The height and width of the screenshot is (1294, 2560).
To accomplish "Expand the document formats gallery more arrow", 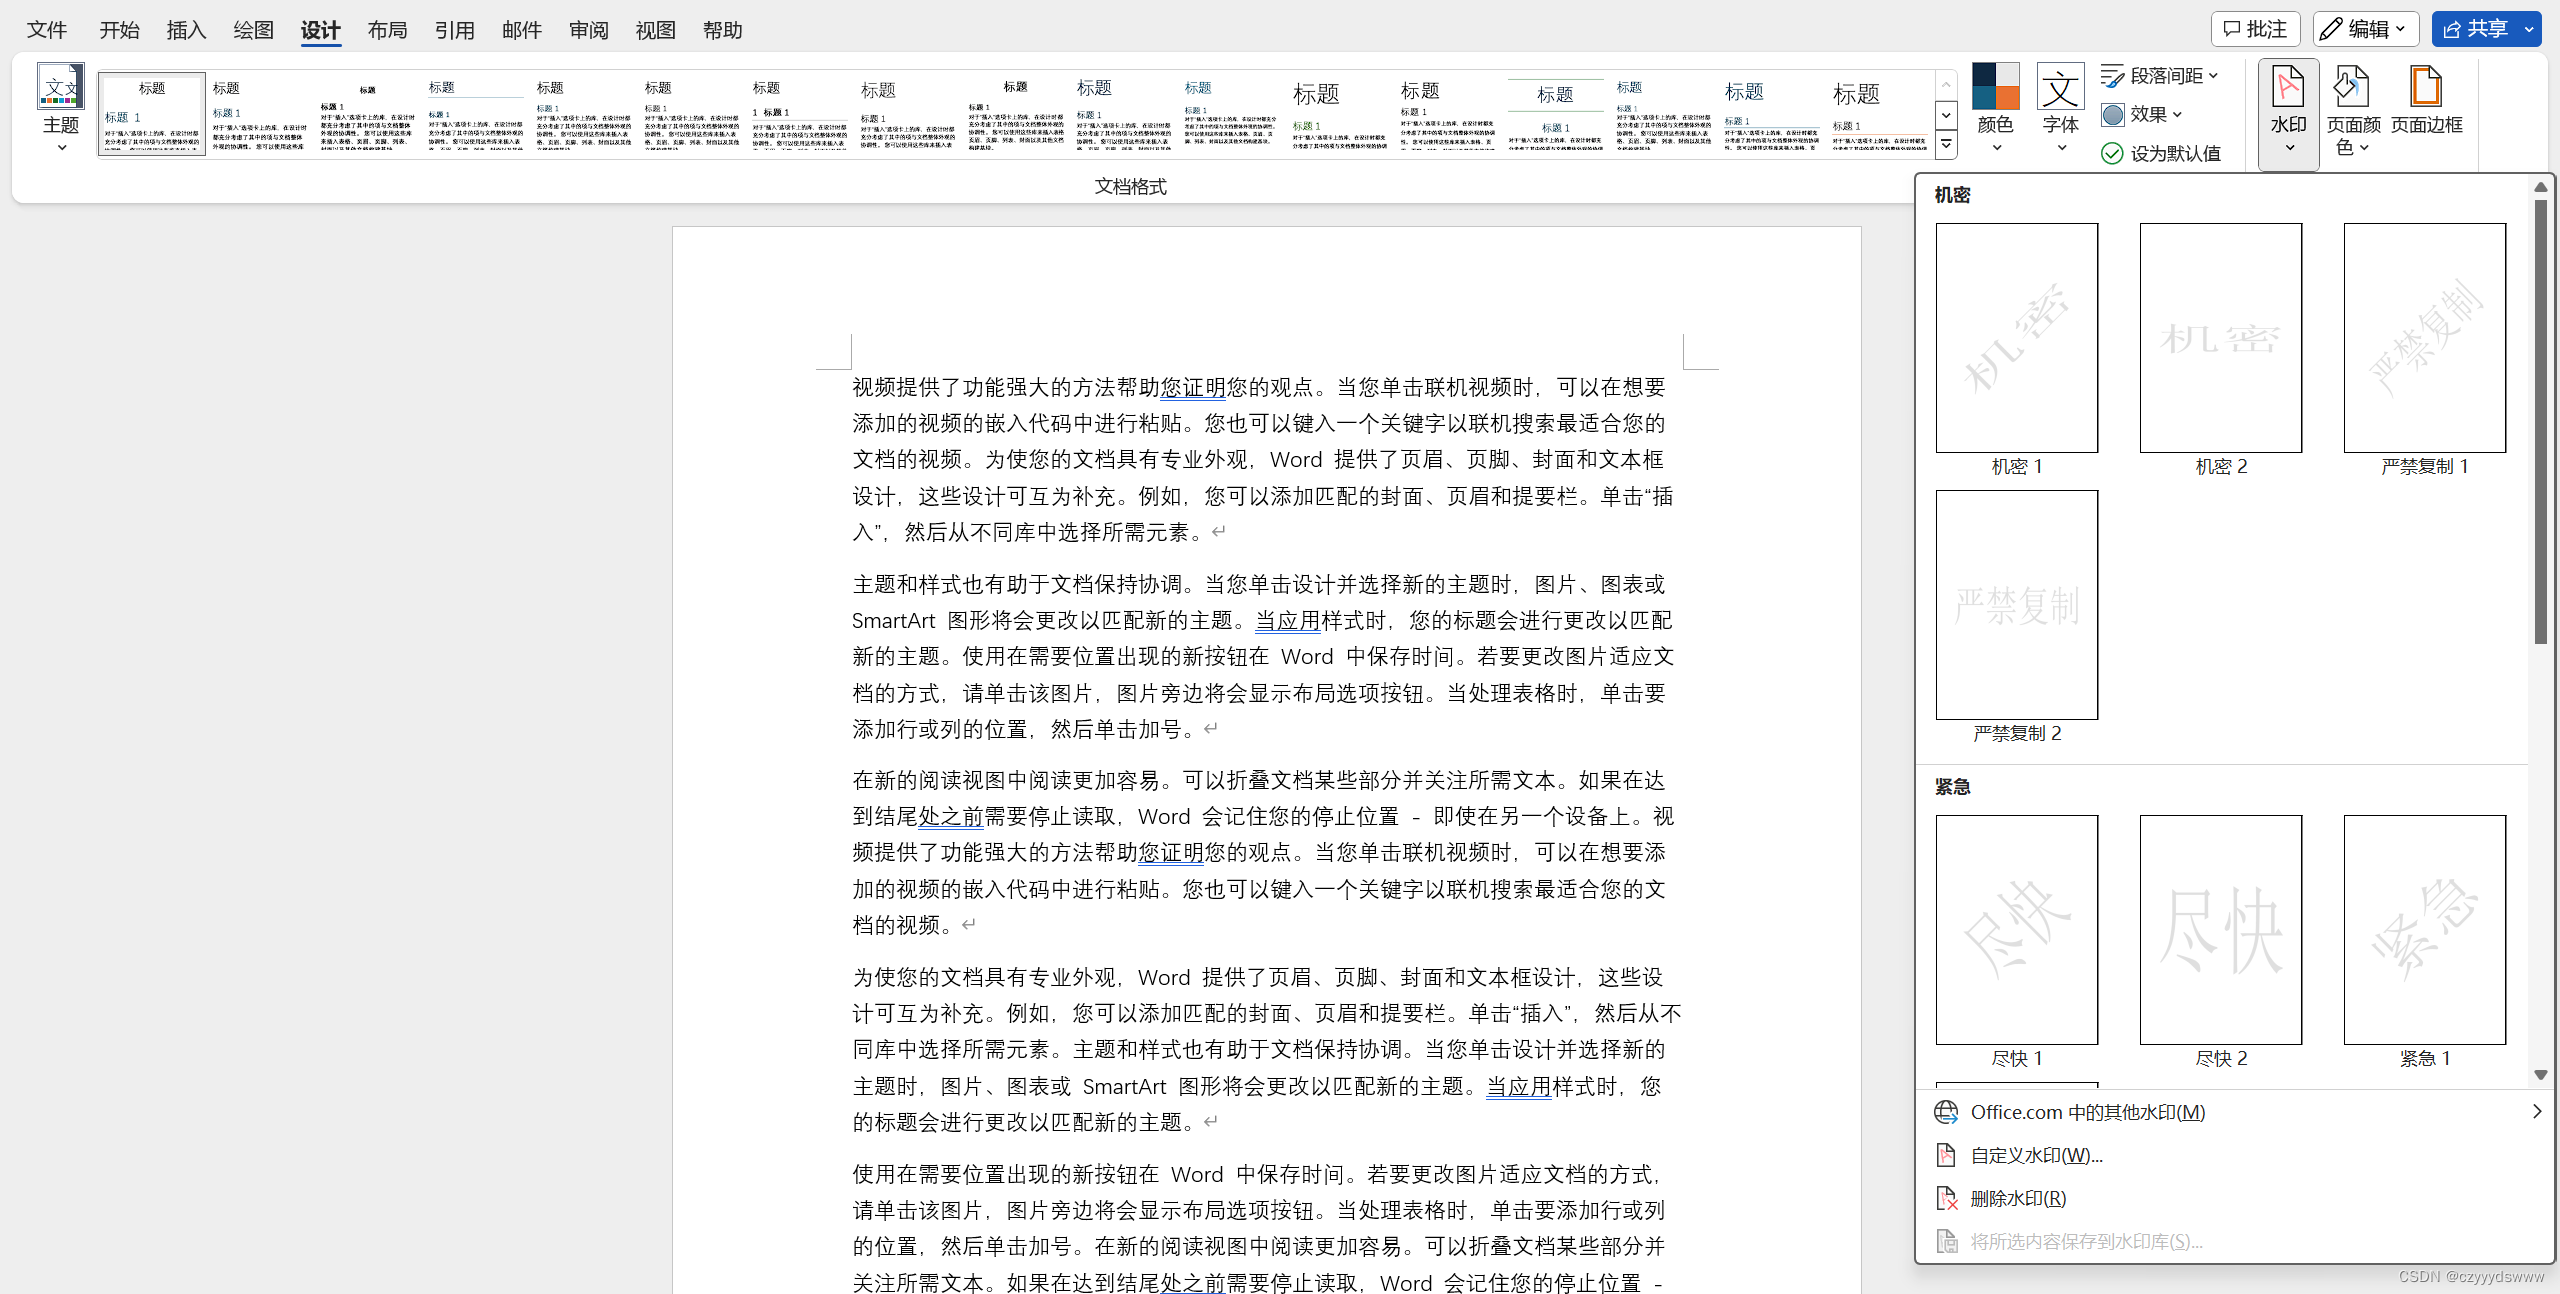I will (x=1946, y=145).
